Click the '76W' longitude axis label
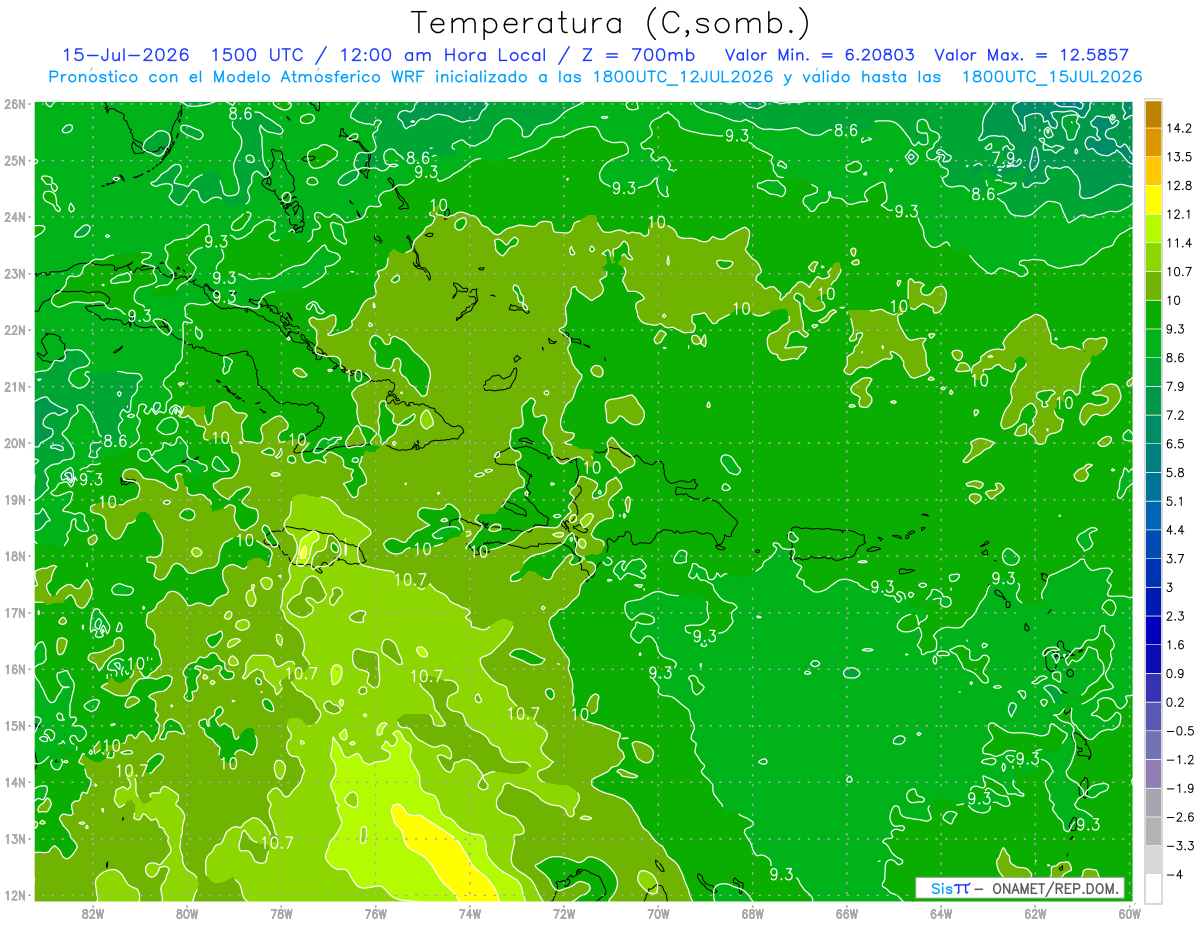Screen dimensions: 1200x927 (x=376, y=913)
